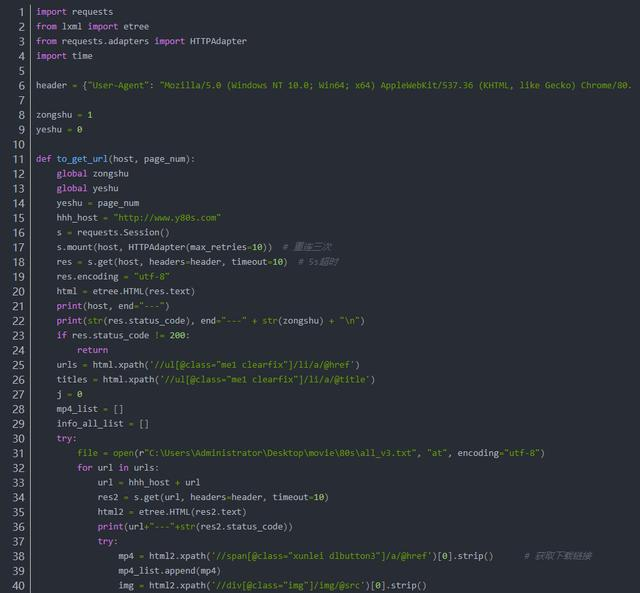Click the 'try:' keyword on line 30
Image resolution: width=640 pixels, height=593 pixels.
point(67,438)
